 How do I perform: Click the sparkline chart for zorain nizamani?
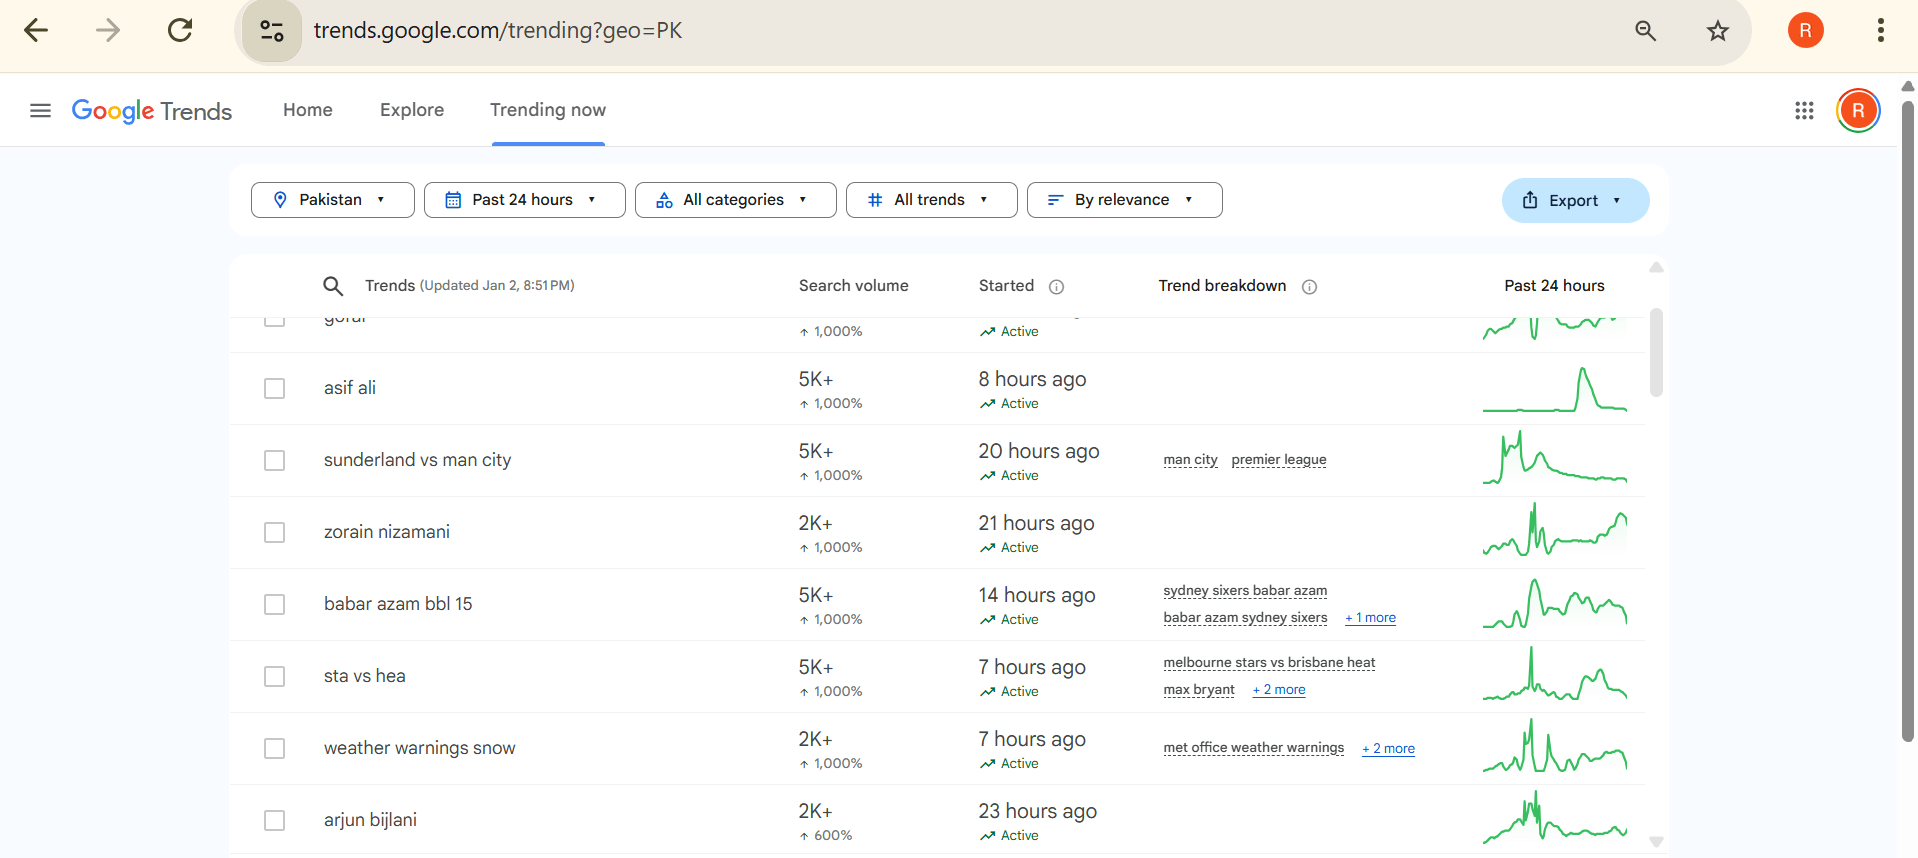click(1555, 529)
